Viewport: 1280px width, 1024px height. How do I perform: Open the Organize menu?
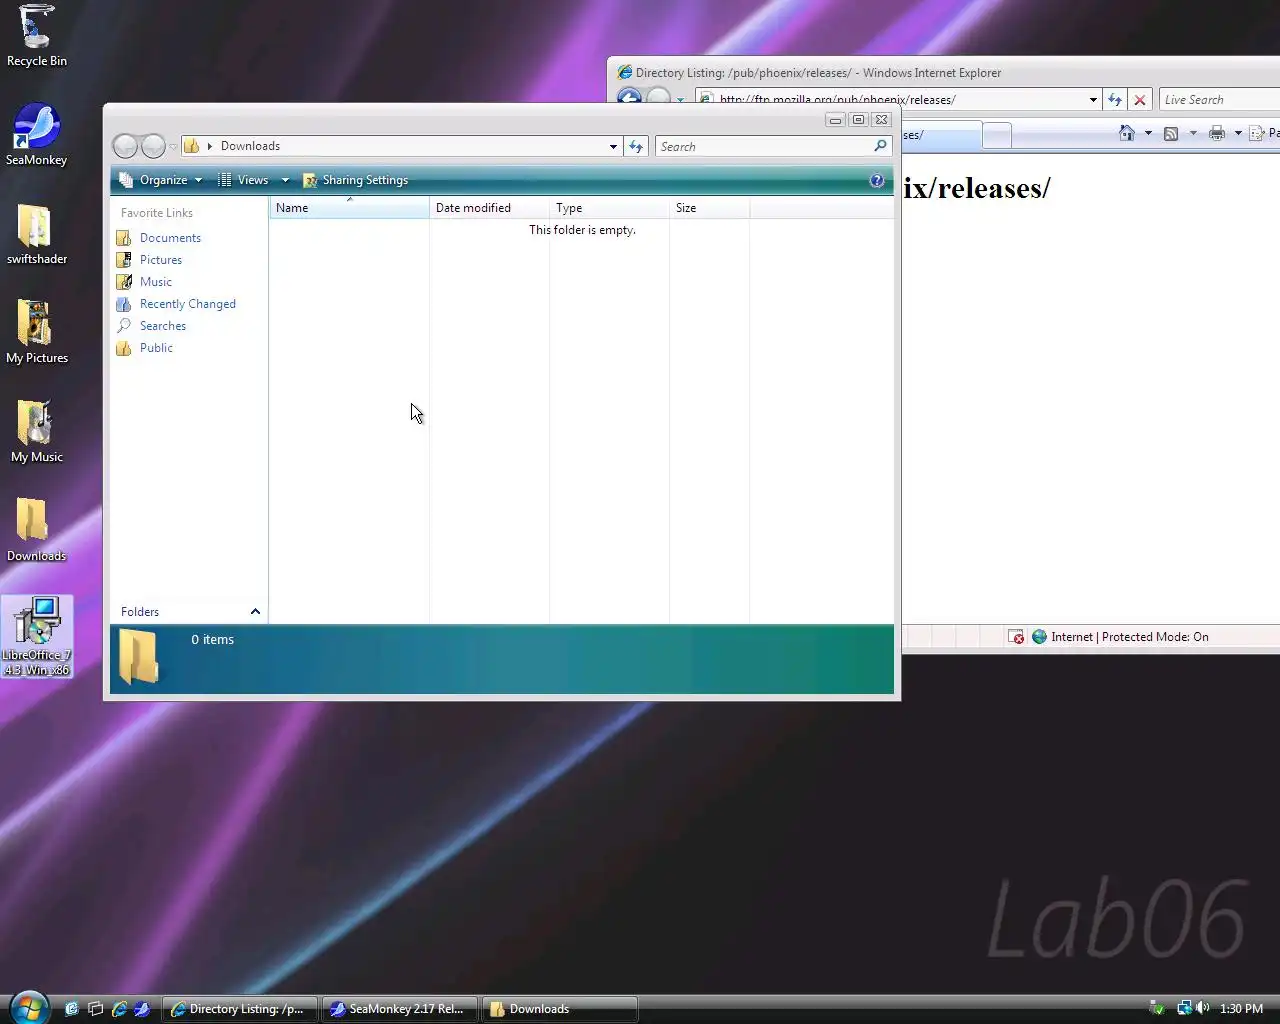tap(160, 180)
